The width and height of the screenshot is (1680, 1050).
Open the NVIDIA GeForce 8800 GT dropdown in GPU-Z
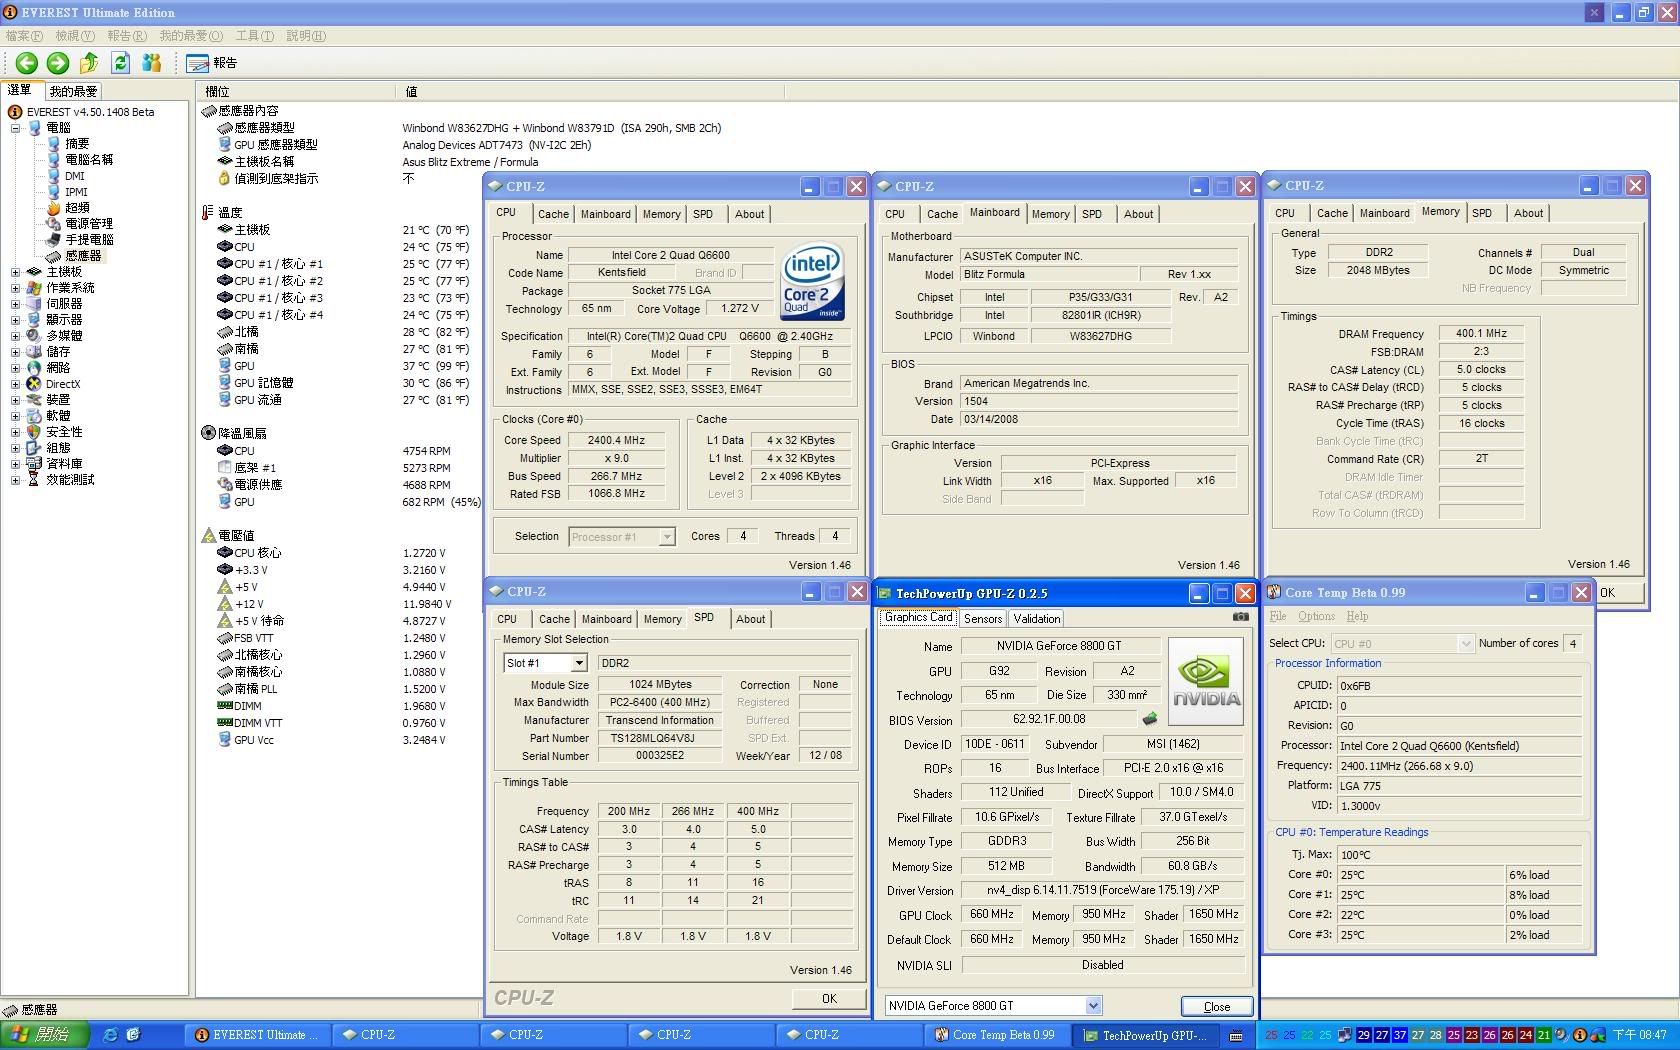click(1093, 1005)
